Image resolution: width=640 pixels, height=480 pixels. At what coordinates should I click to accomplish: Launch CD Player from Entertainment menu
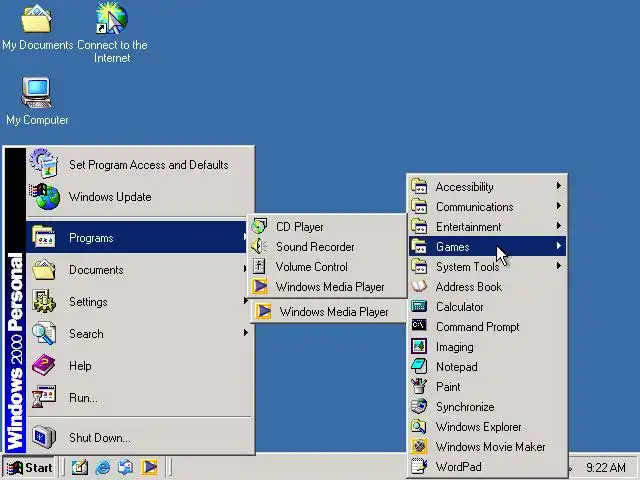tap(259, 226)
